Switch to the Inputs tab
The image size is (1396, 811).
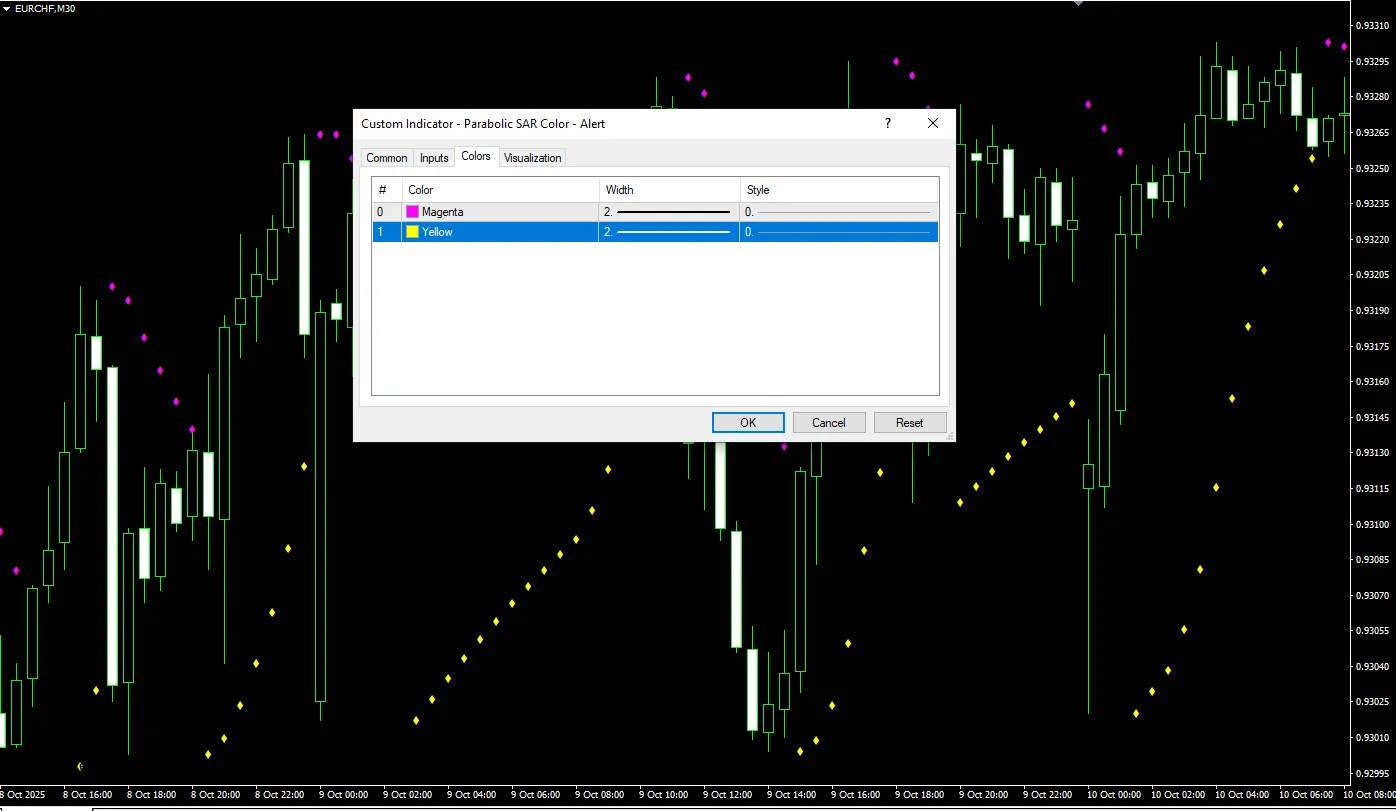pos(434,158)
